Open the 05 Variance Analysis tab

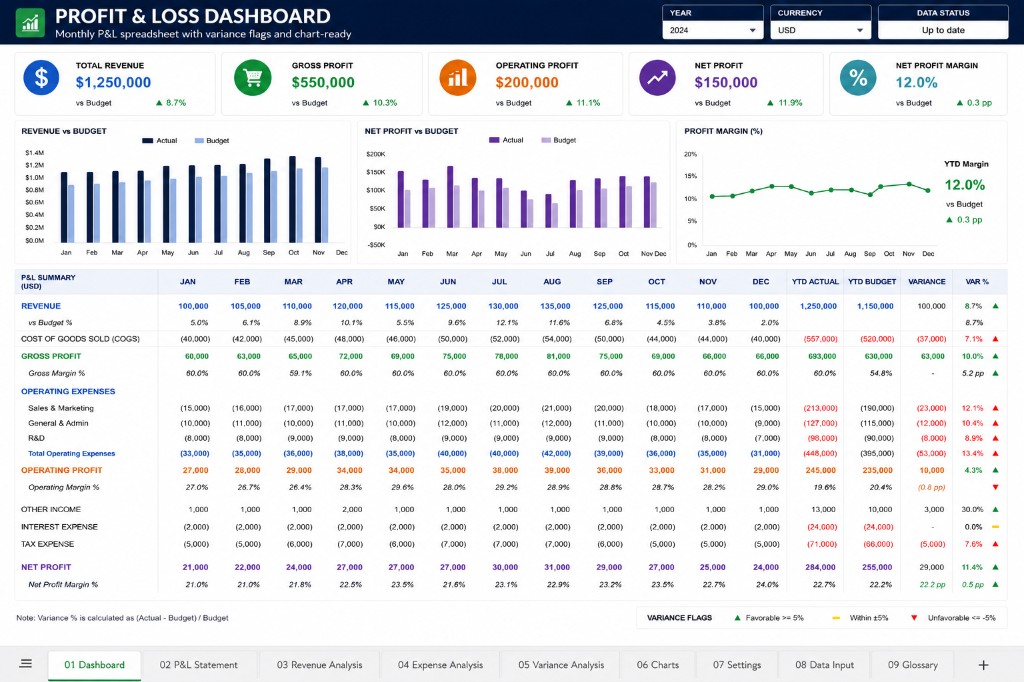(561, 665)
